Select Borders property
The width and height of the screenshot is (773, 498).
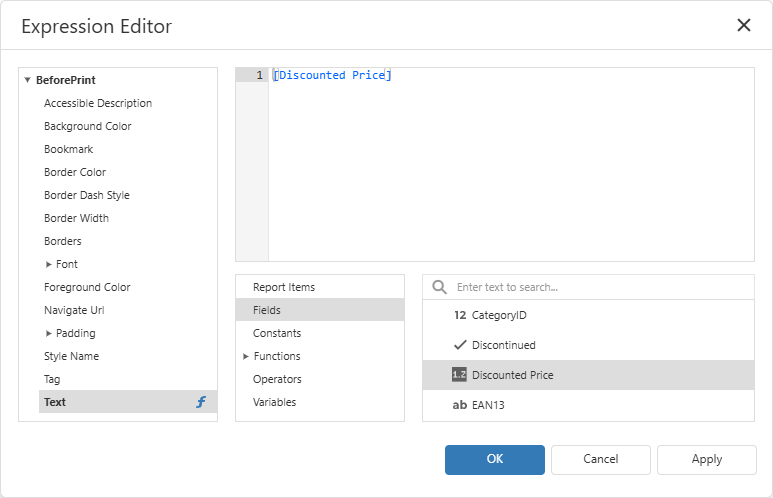[63, 241]
